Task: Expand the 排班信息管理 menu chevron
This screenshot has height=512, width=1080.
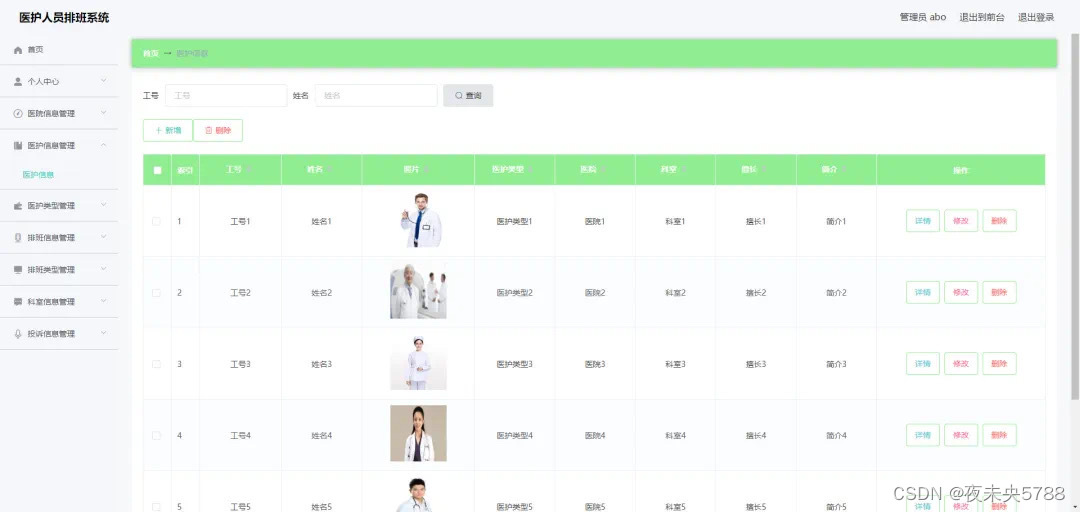Action: [x=103, y=237]
